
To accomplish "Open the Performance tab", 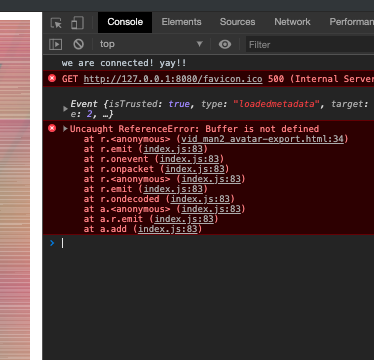I will tap(352, 22).
